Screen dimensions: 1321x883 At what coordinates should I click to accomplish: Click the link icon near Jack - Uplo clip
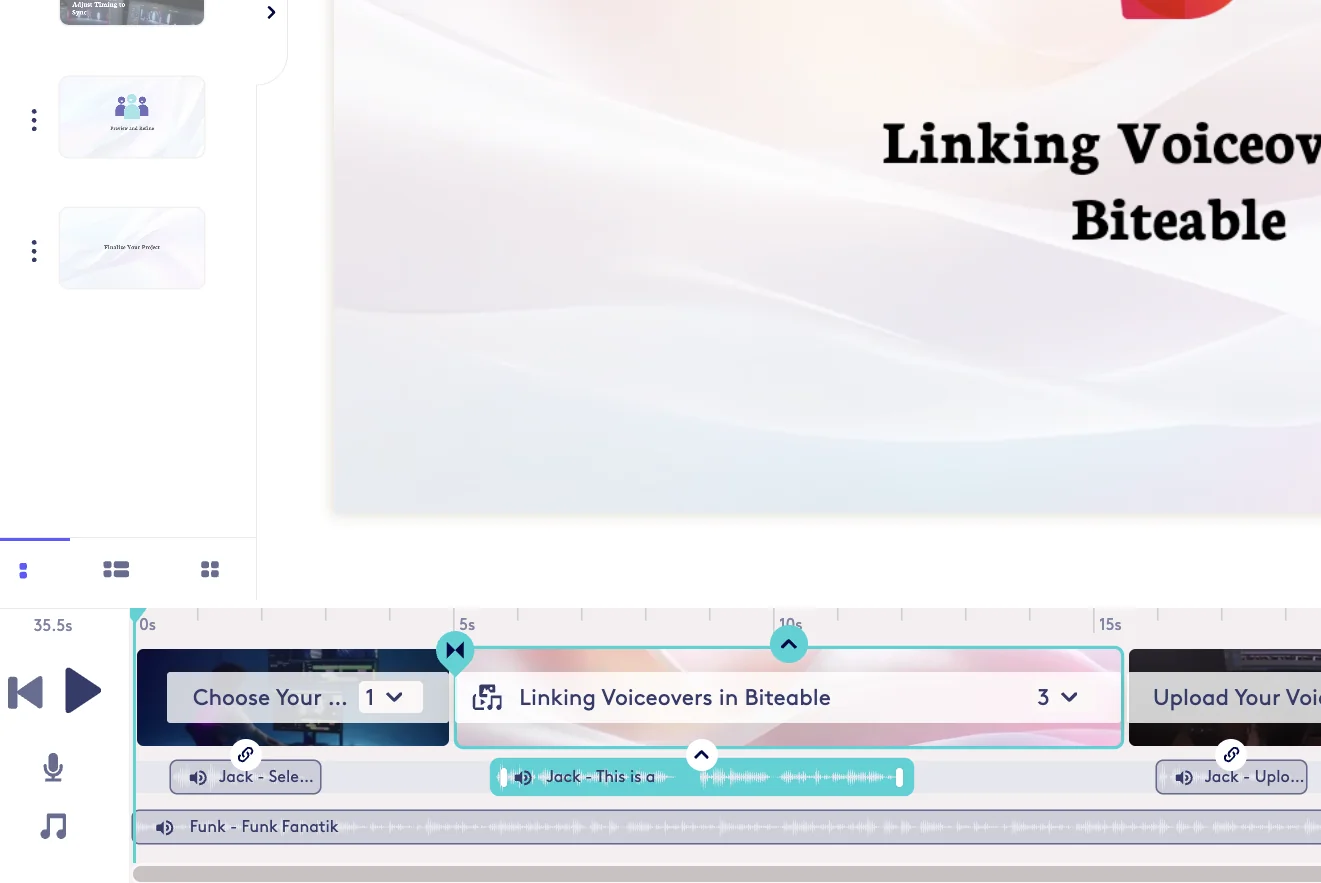coord(1231,754)
